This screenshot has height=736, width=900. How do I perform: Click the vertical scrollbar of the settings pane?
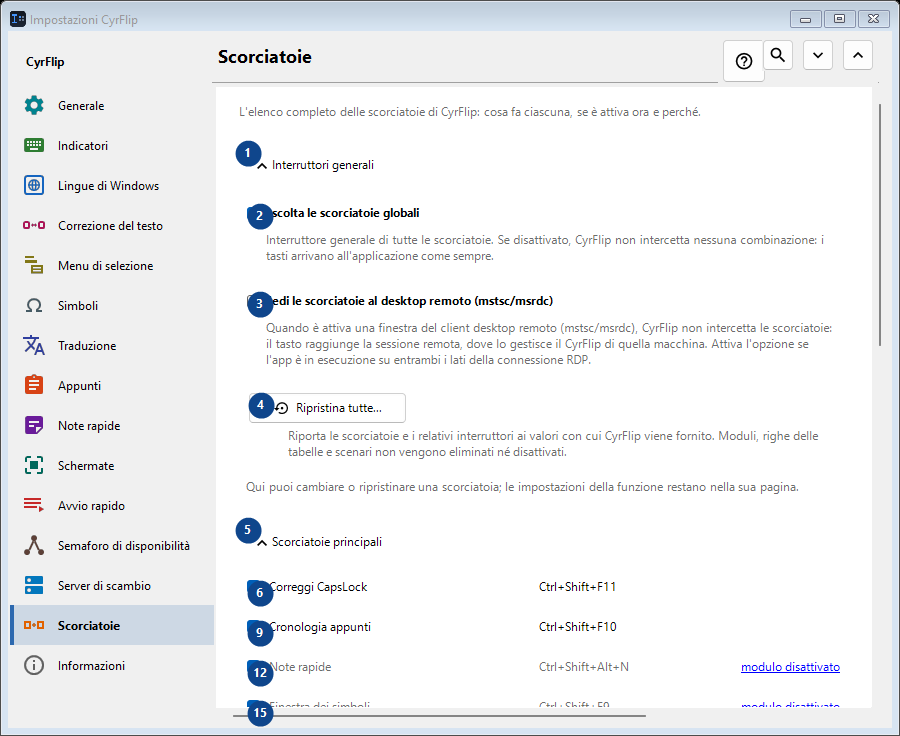880,225
